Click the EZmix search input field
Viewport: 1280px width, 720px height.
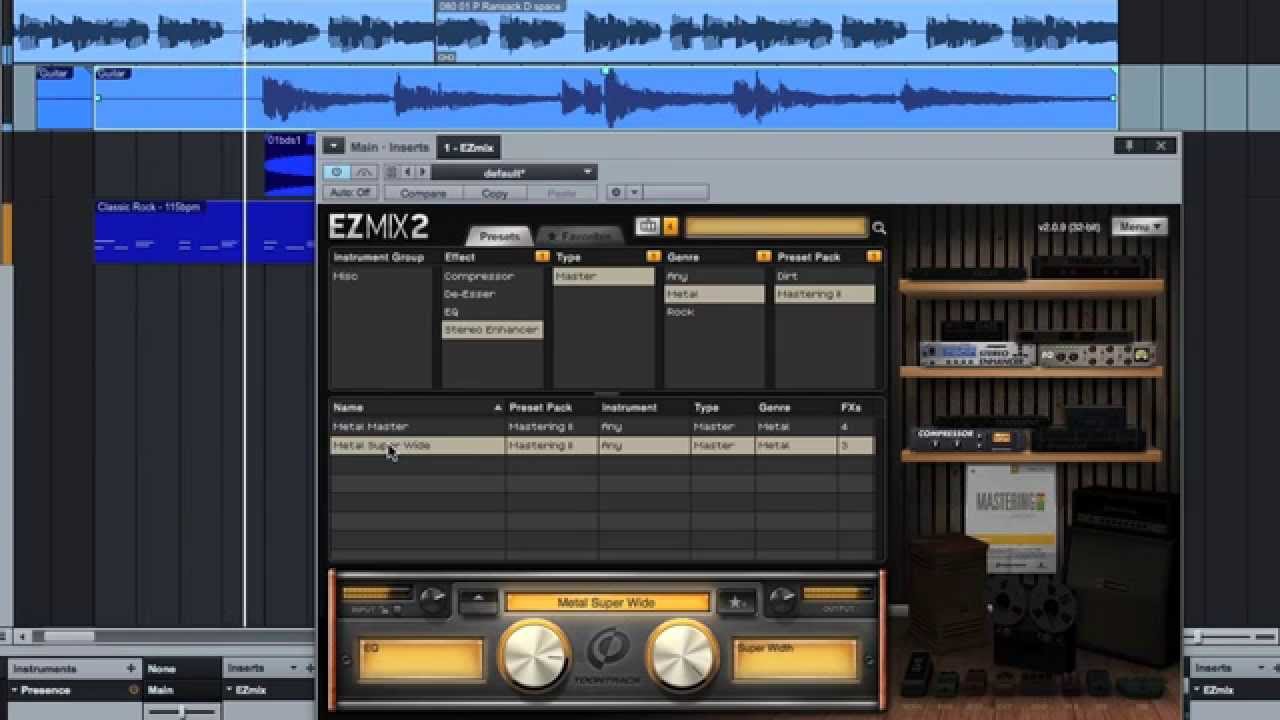[x=776, y=227]
